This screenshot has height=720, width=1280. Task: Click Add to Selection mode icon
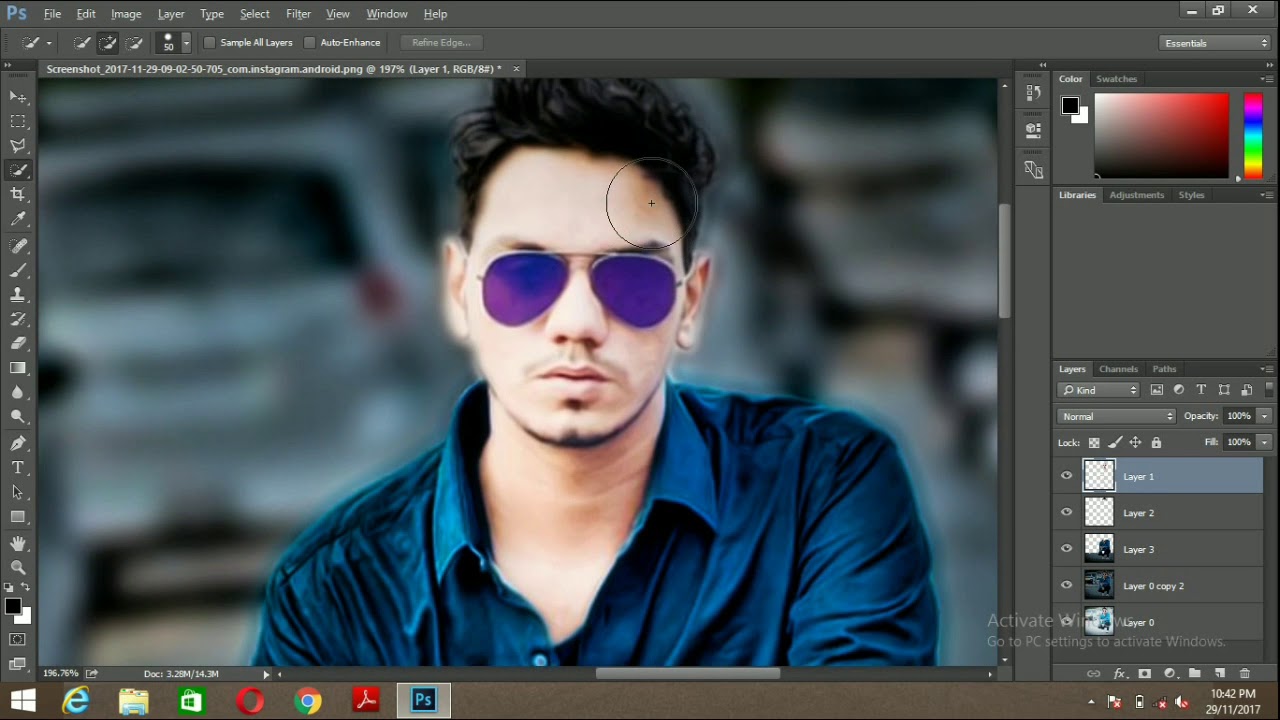[x=108, y=43]
